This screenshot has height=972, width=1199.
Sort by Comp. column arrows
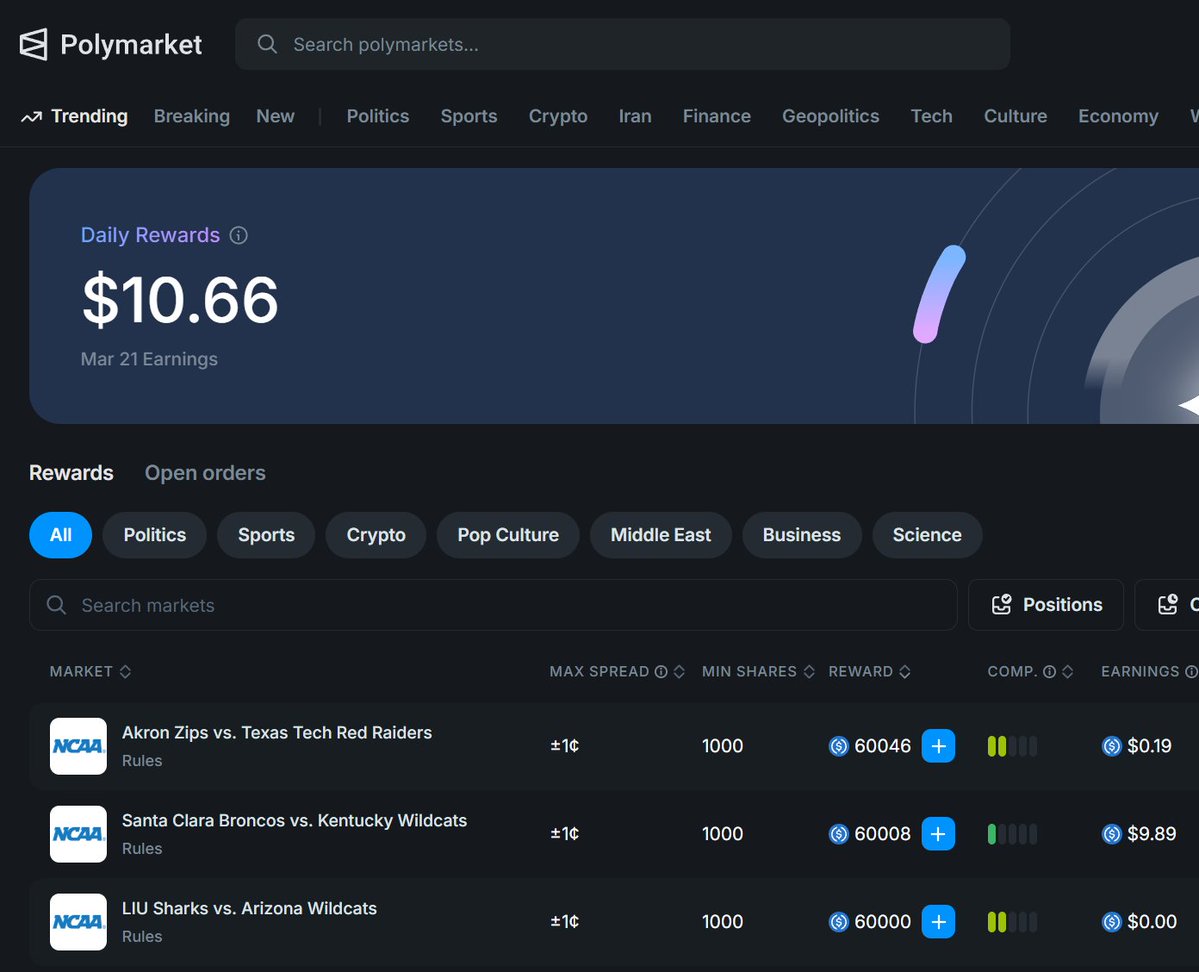pyautogui.click(x=1067, y=671)
